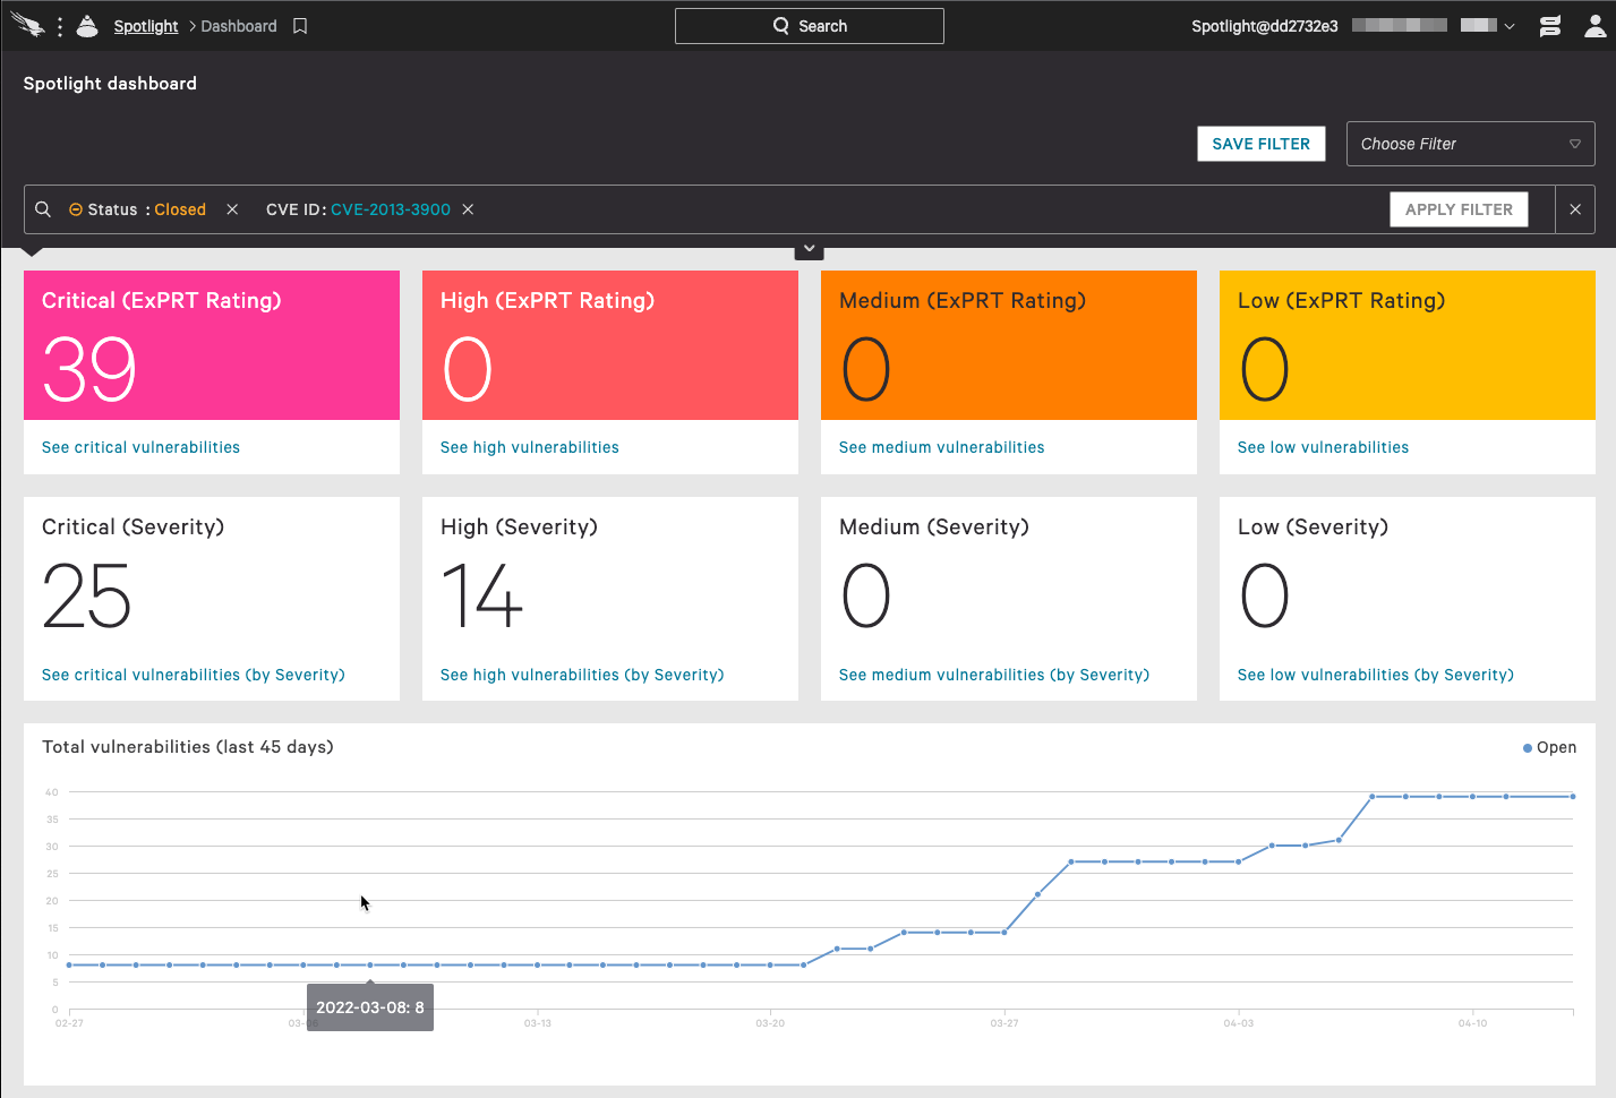This screenshot has width=1616, height=1100.
Task: Bookmark the Dashboard page
Action: tap(300, 26)
